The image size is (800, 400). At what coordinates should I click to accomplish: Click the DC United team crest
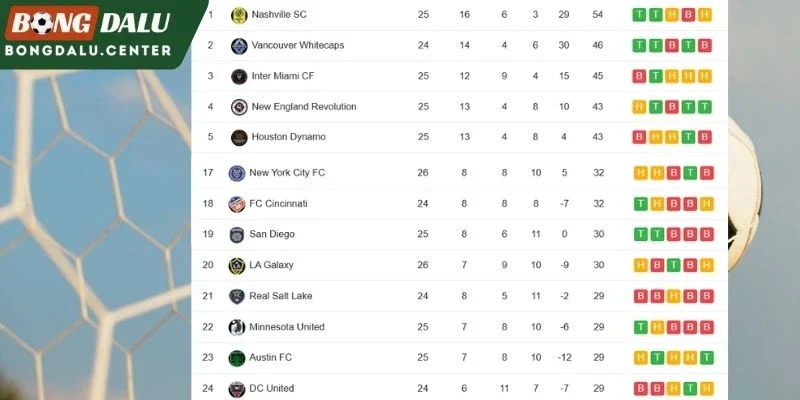(237, 389)
